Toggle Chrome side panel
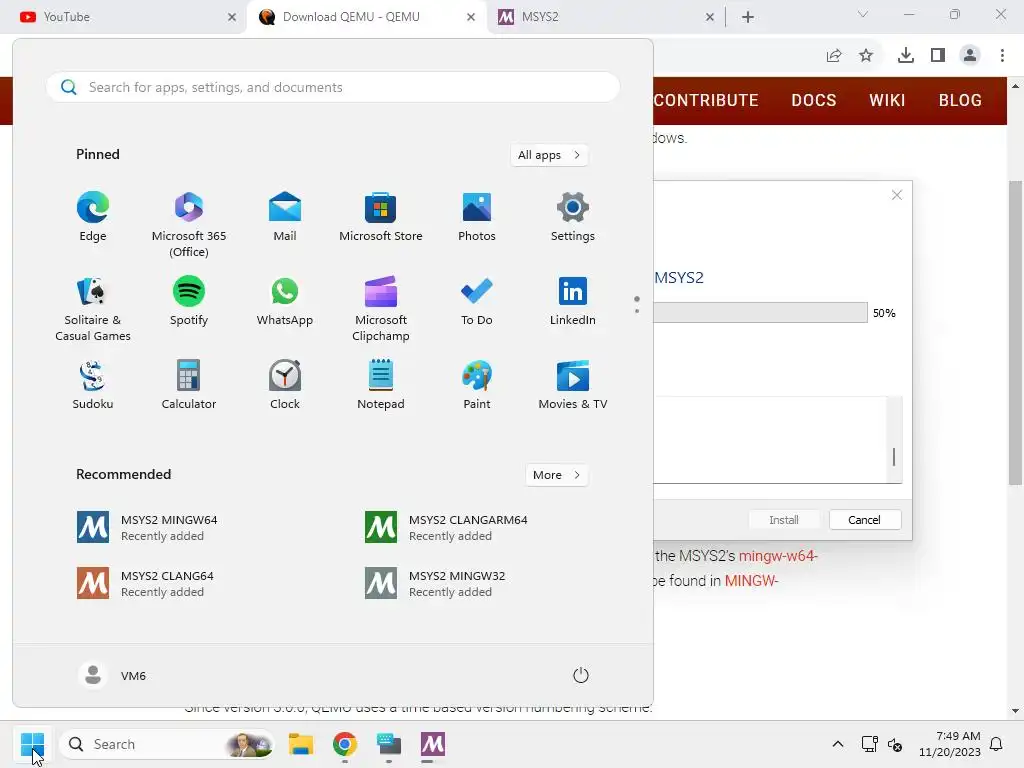1024x768 pixels. point(938,56)
